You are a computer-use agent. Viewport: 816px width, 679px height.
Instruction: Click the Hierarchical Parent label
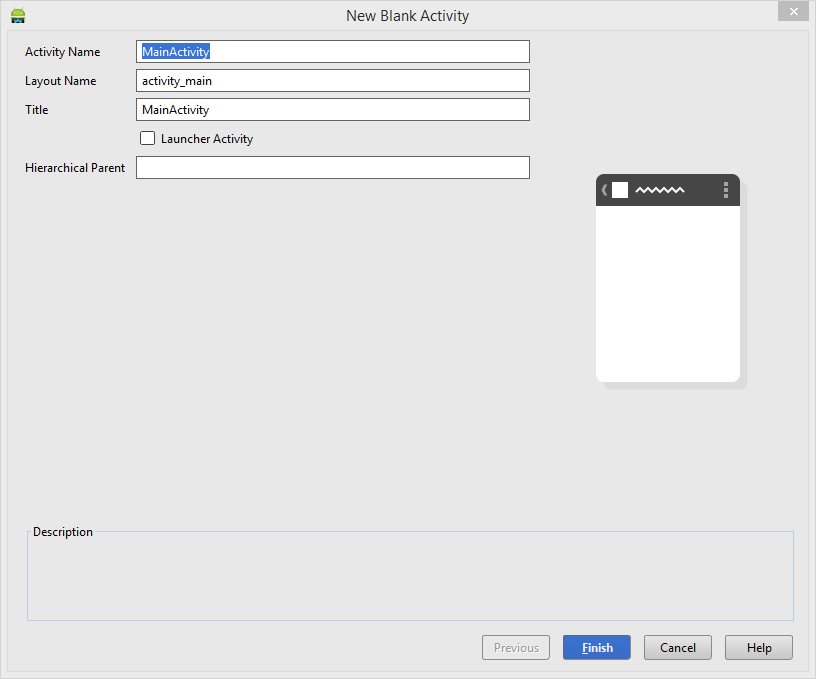[75, 168]
